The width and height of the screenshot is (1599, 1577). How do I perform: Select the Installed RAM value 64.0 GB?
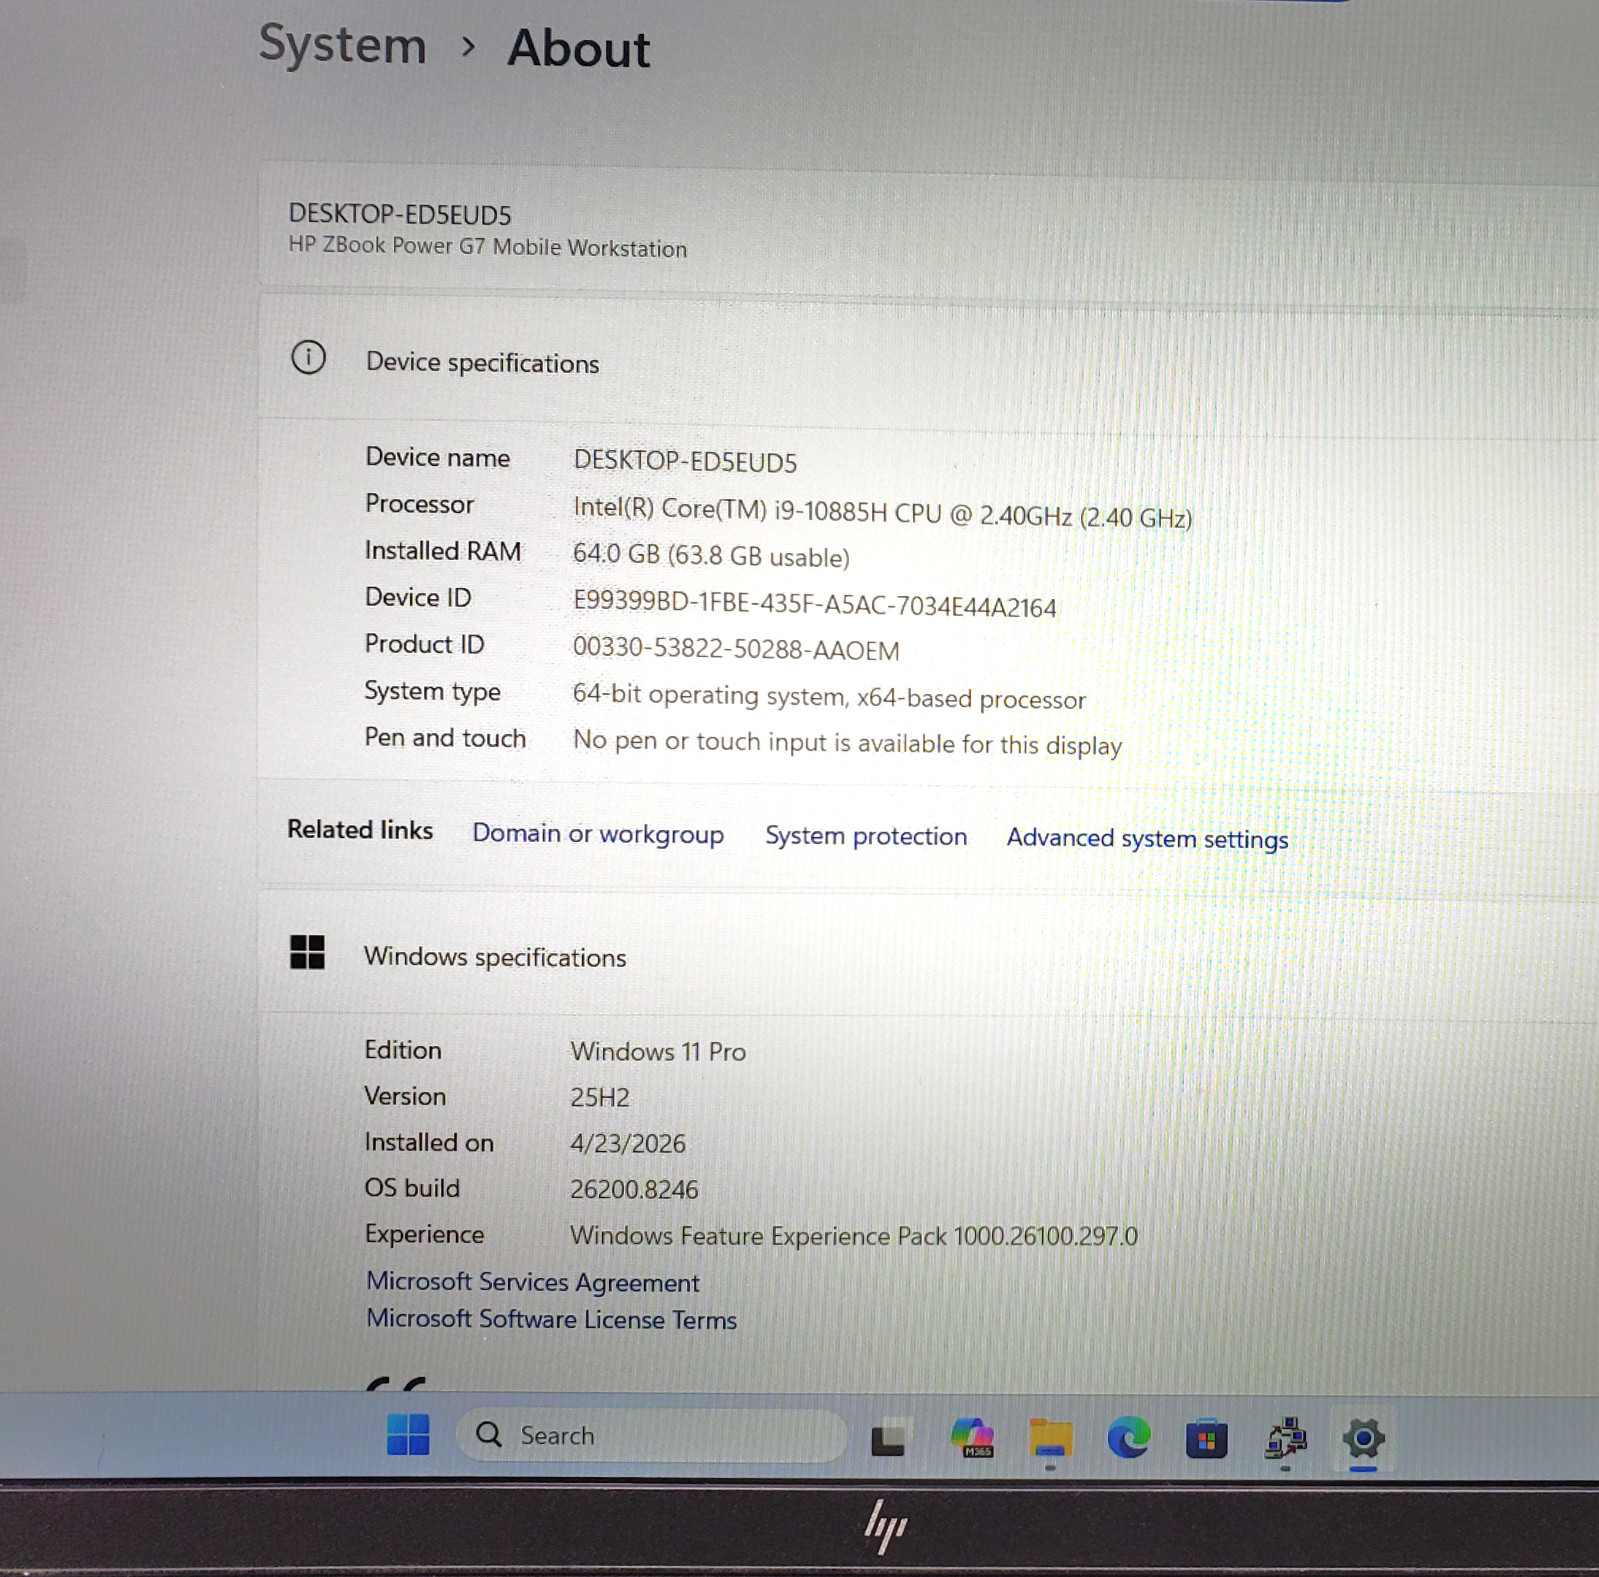711,555
